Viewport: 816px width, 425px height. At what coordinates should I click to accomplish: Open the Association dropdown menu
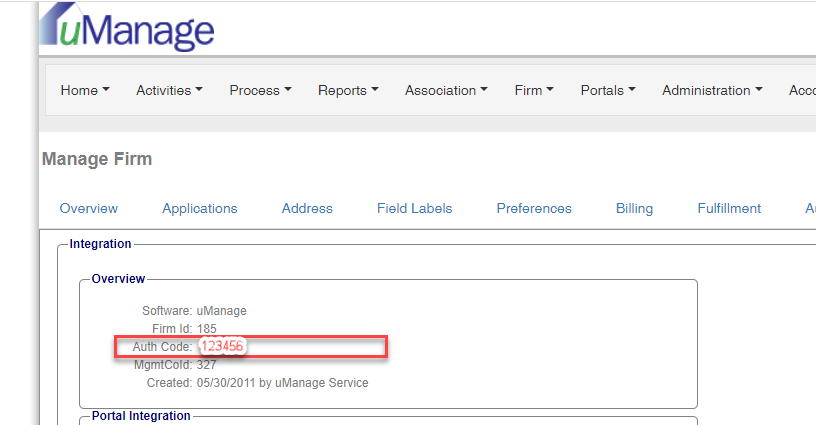[446, 91]
